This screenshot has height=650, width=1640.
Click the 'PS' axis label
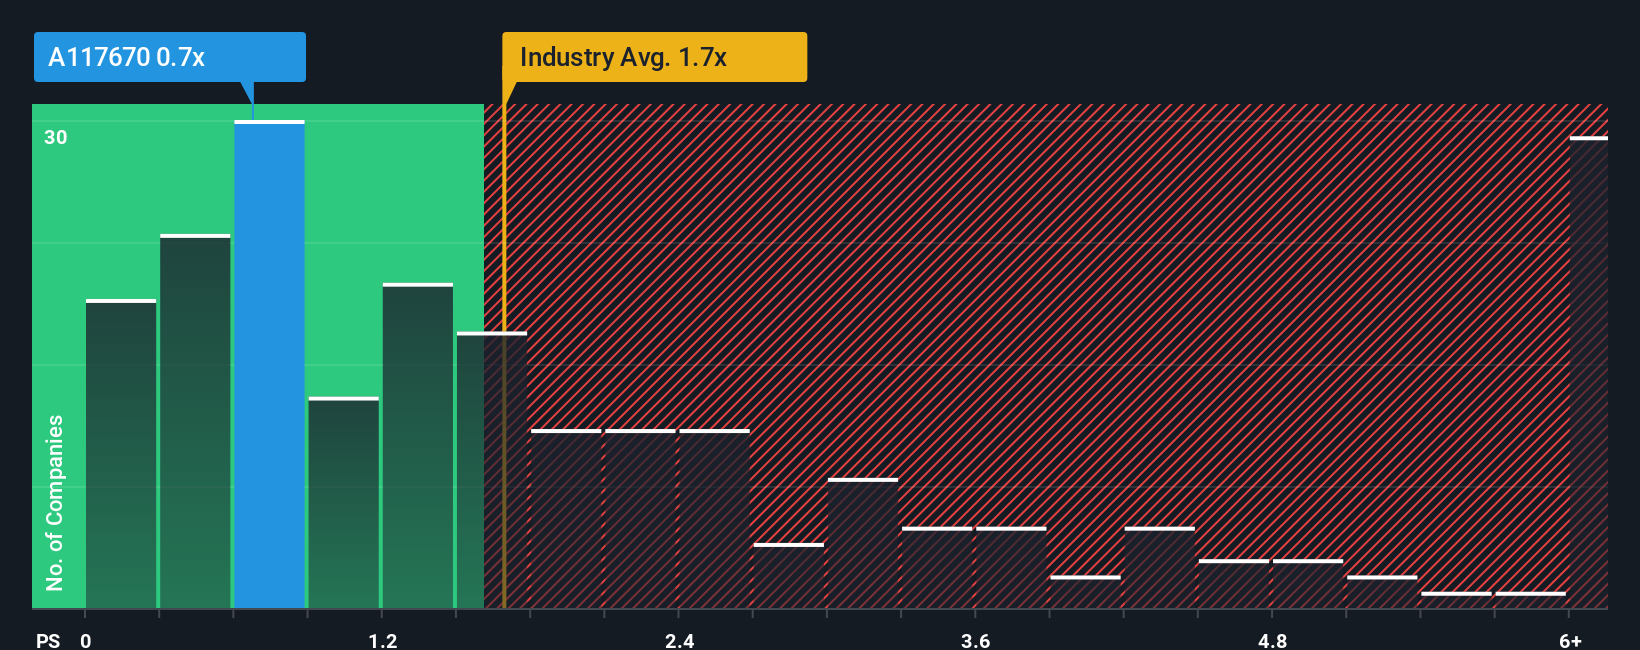[48, 640]
